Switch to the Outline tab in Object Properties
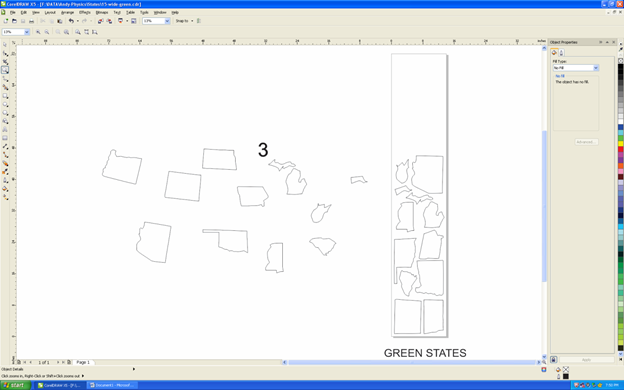Screen dimensions: 624x390 pyautogui.click(x=561, y=53)
